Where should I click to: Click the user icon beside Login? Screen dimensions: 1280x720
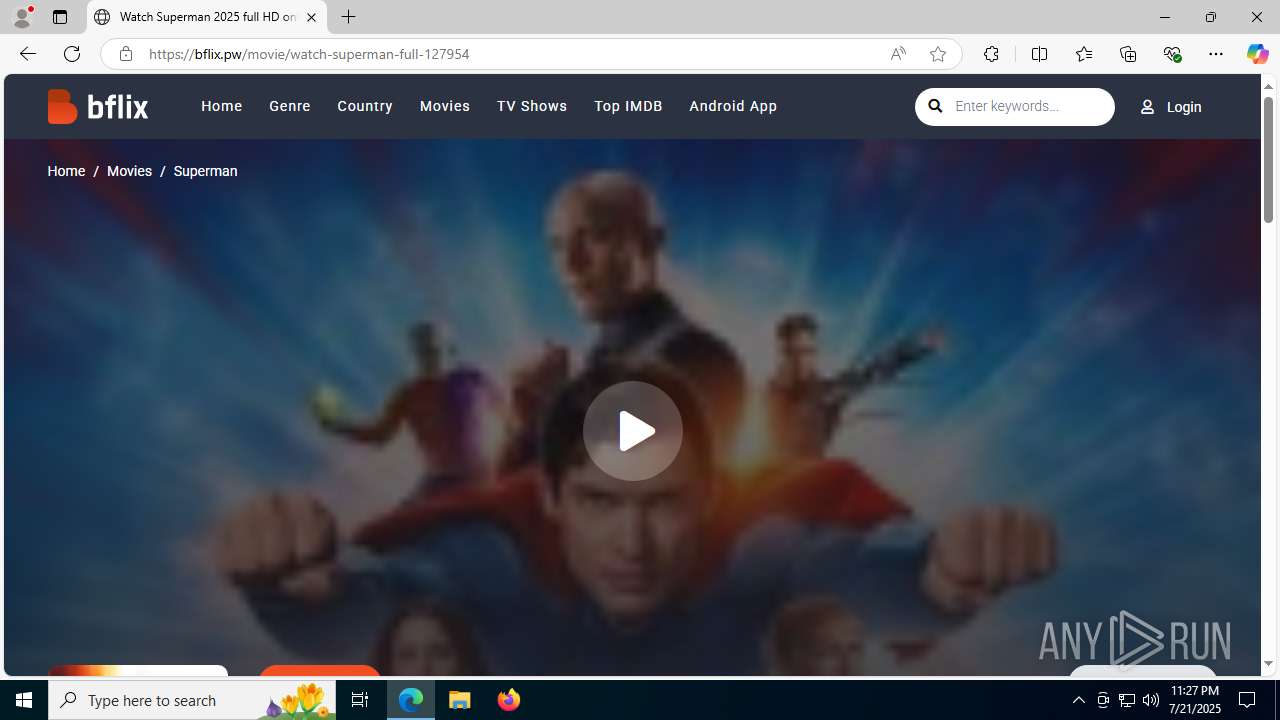pyautogui.click(x=1147, y=107)
